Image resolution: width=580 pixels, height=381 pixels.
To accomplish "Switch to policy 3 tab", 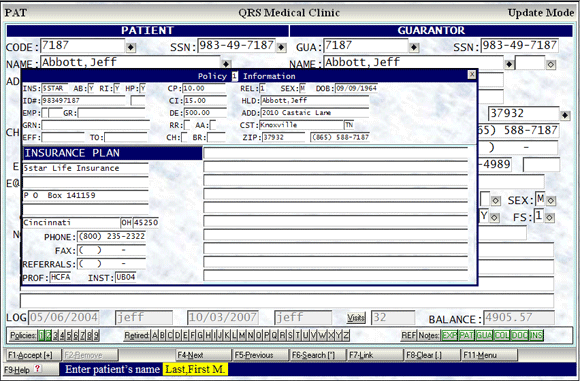I will coord(55,336).
